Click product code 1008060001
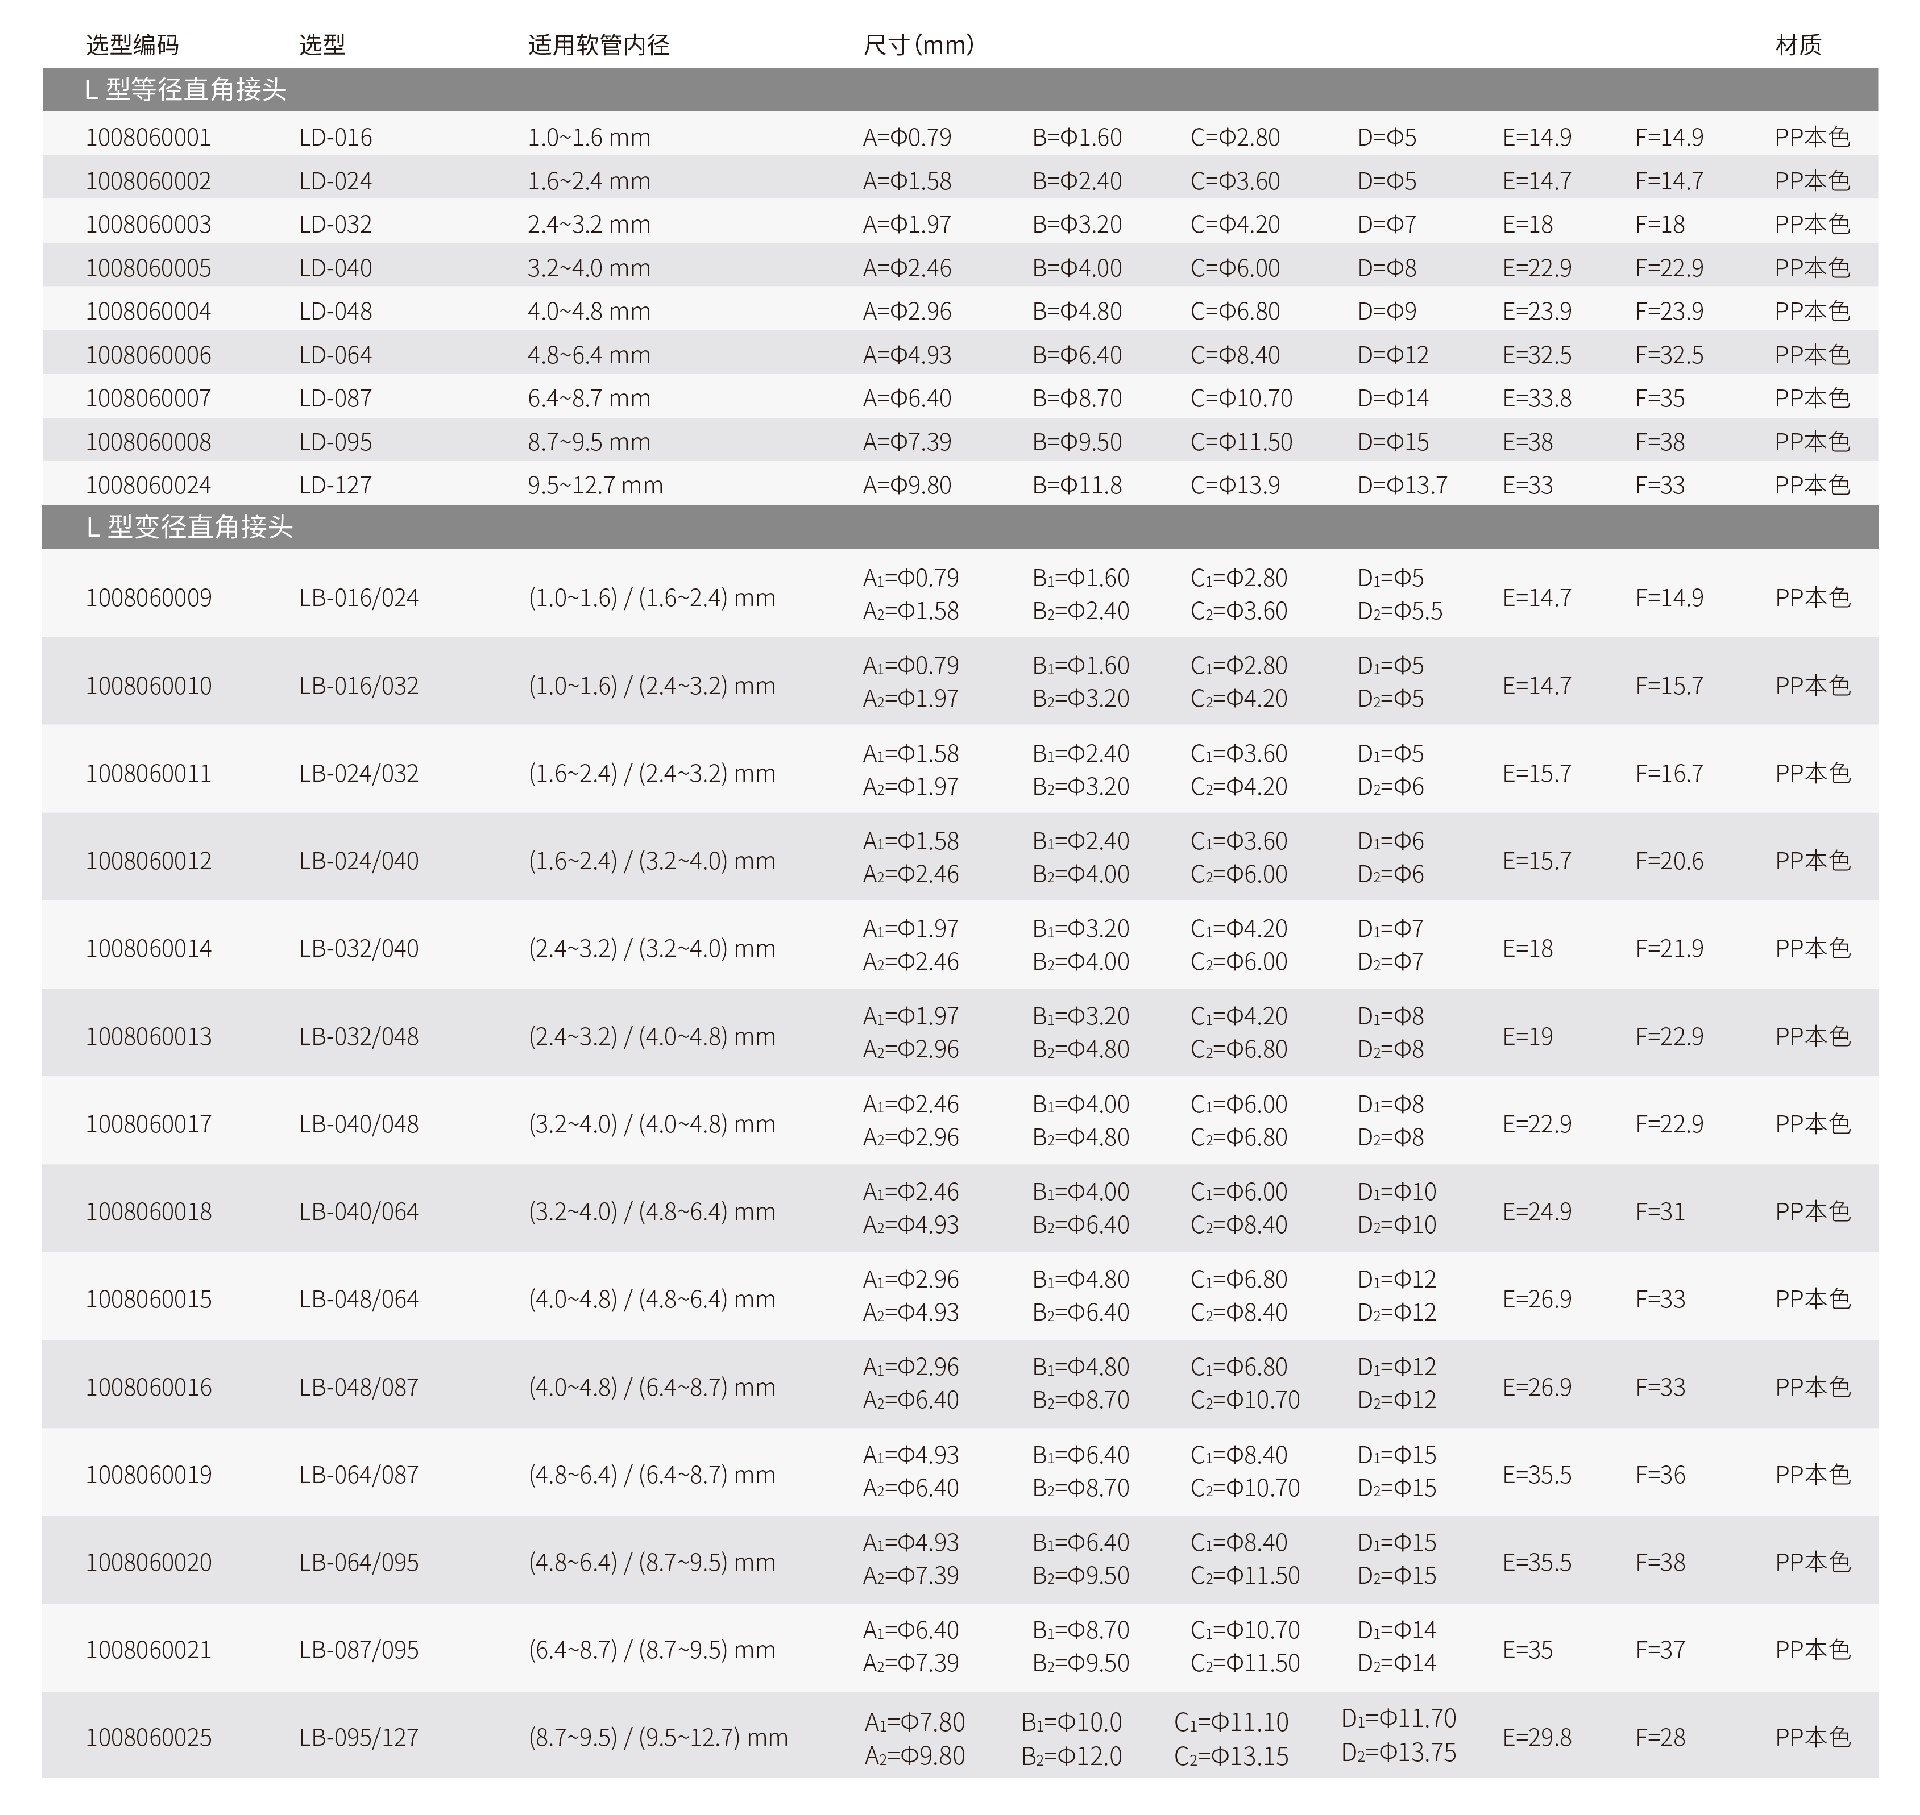The height and width of the screenshot is (1815, 1920). click(x=148, y=137)
